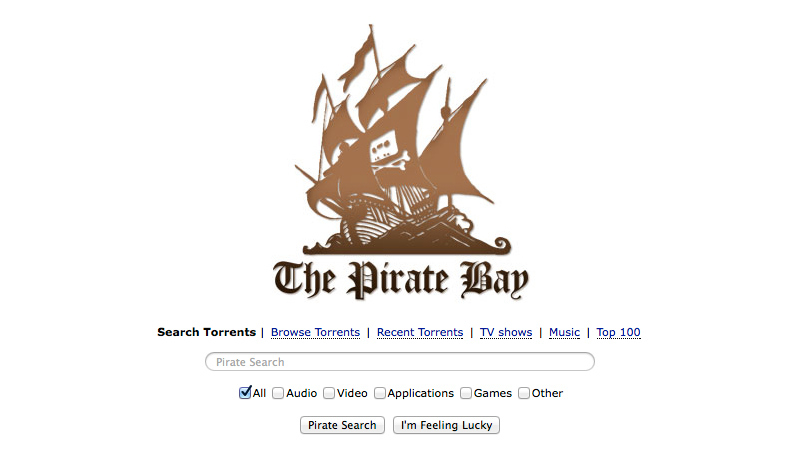Click 'The Pirate Bay' gothic title text
Screen dimensions: 800x460
click(x=401, y=279)
